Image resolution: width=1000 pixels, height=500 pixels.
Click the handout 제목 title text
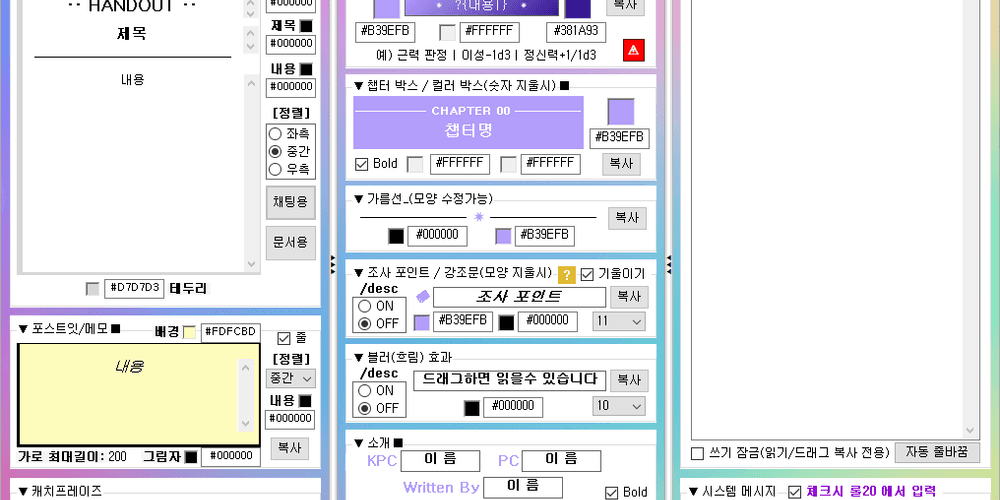click(131, 34)
